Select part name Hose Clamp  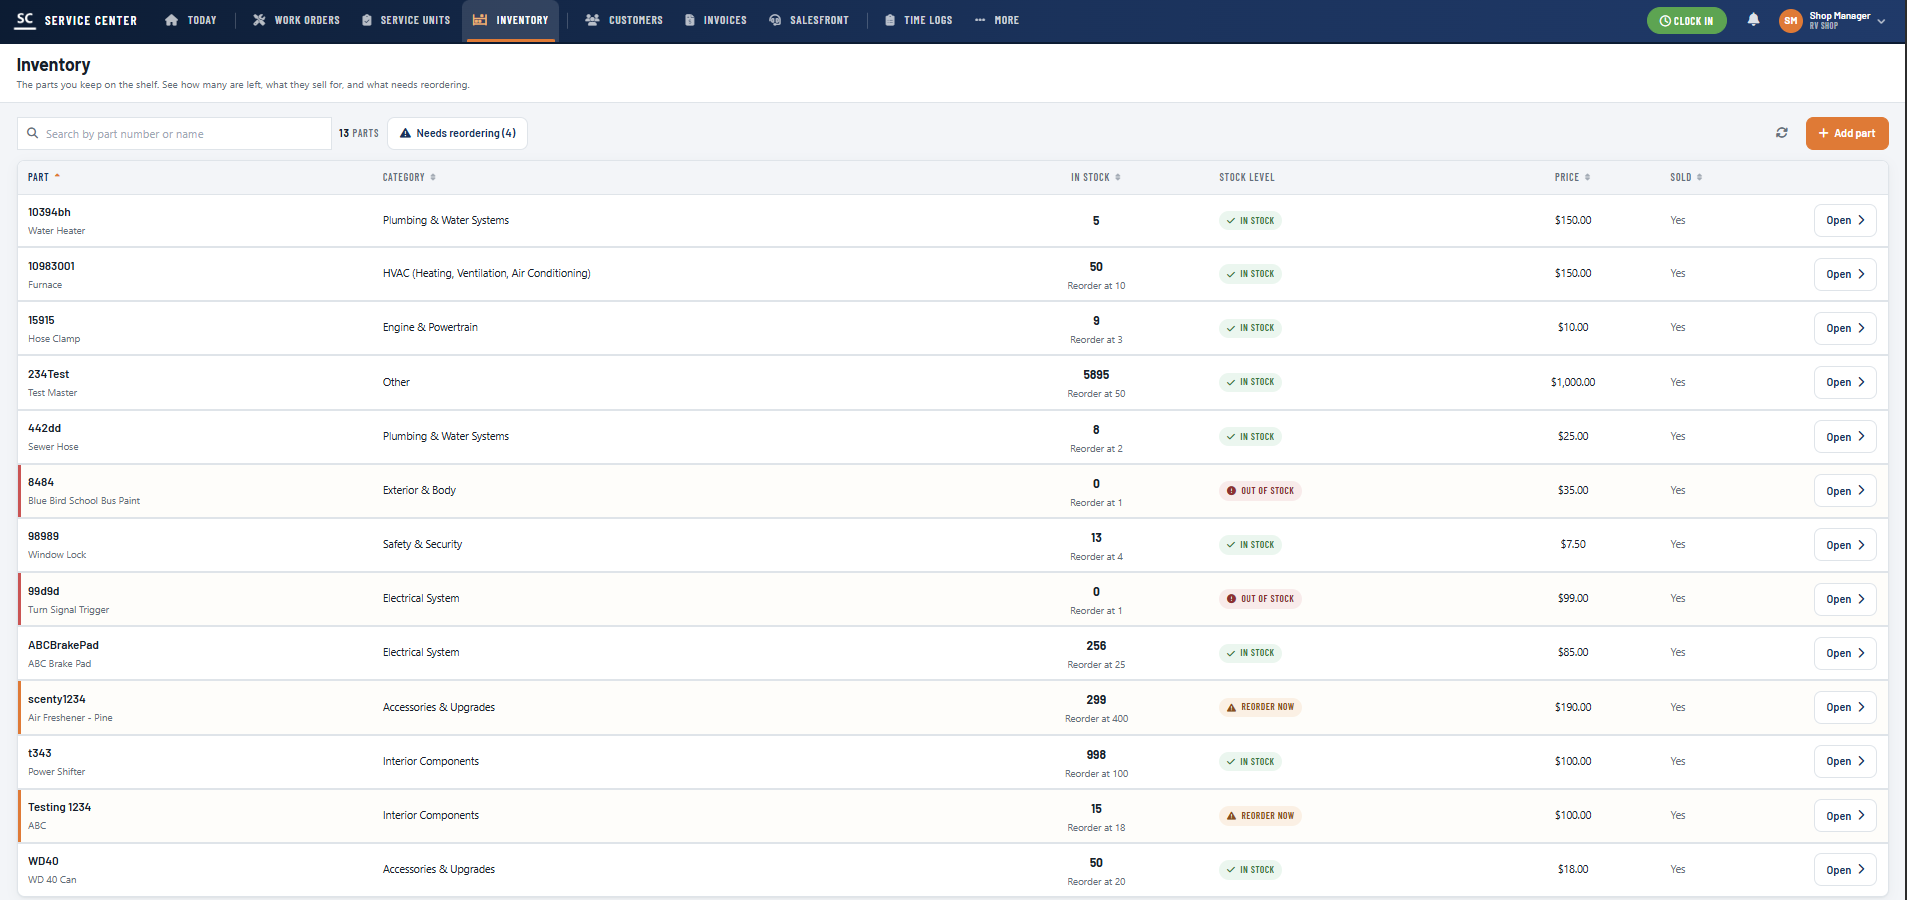[54, 339]
